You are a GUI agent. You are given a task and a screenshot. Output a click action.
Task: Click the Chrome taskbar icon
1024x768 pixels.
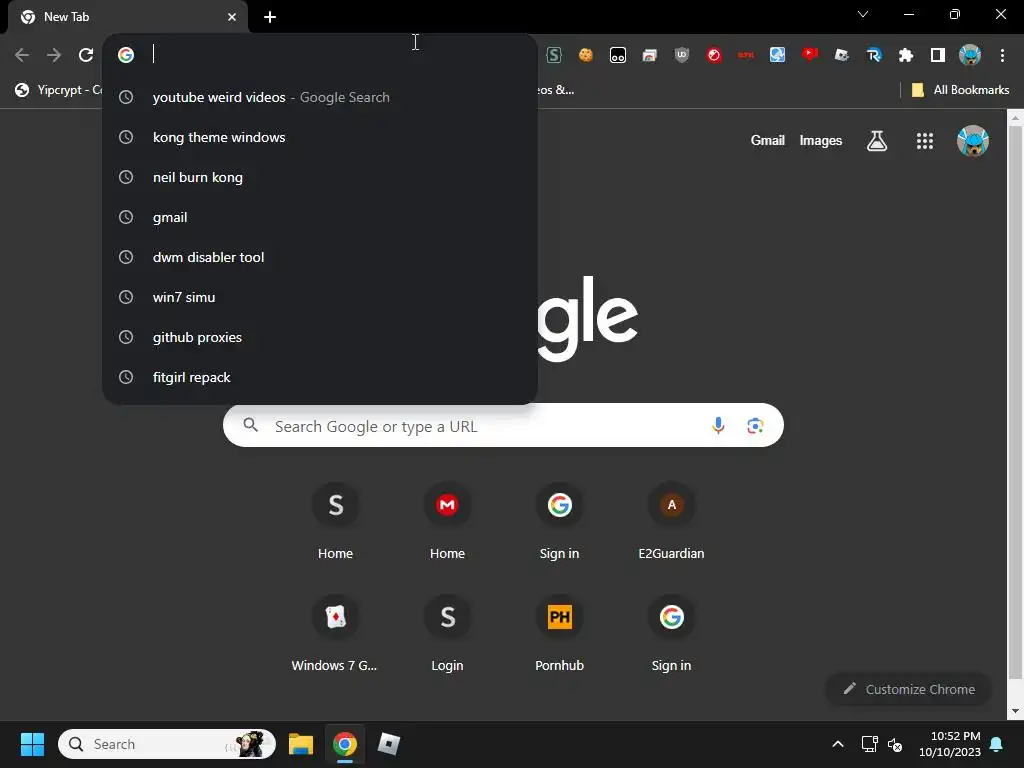click(x=345, y=744)
